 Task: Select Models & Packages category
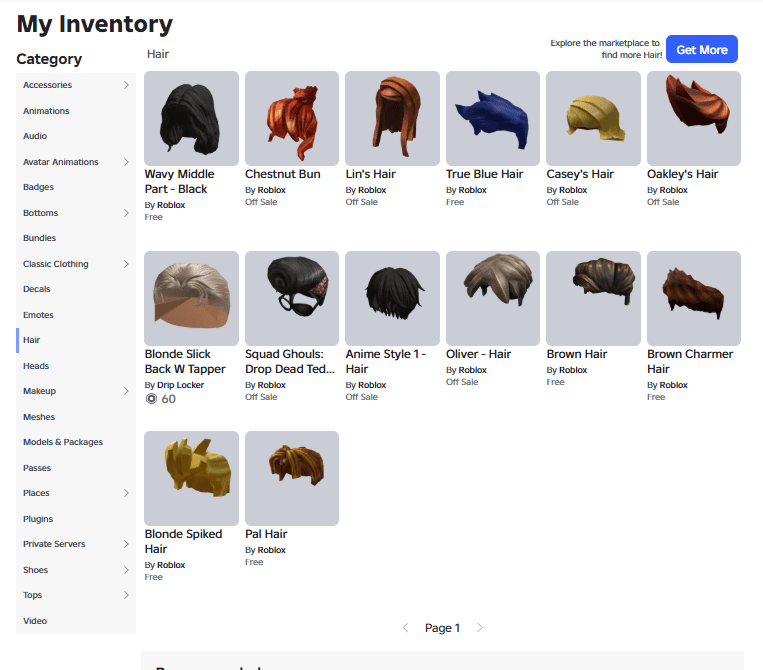point(76,442)
